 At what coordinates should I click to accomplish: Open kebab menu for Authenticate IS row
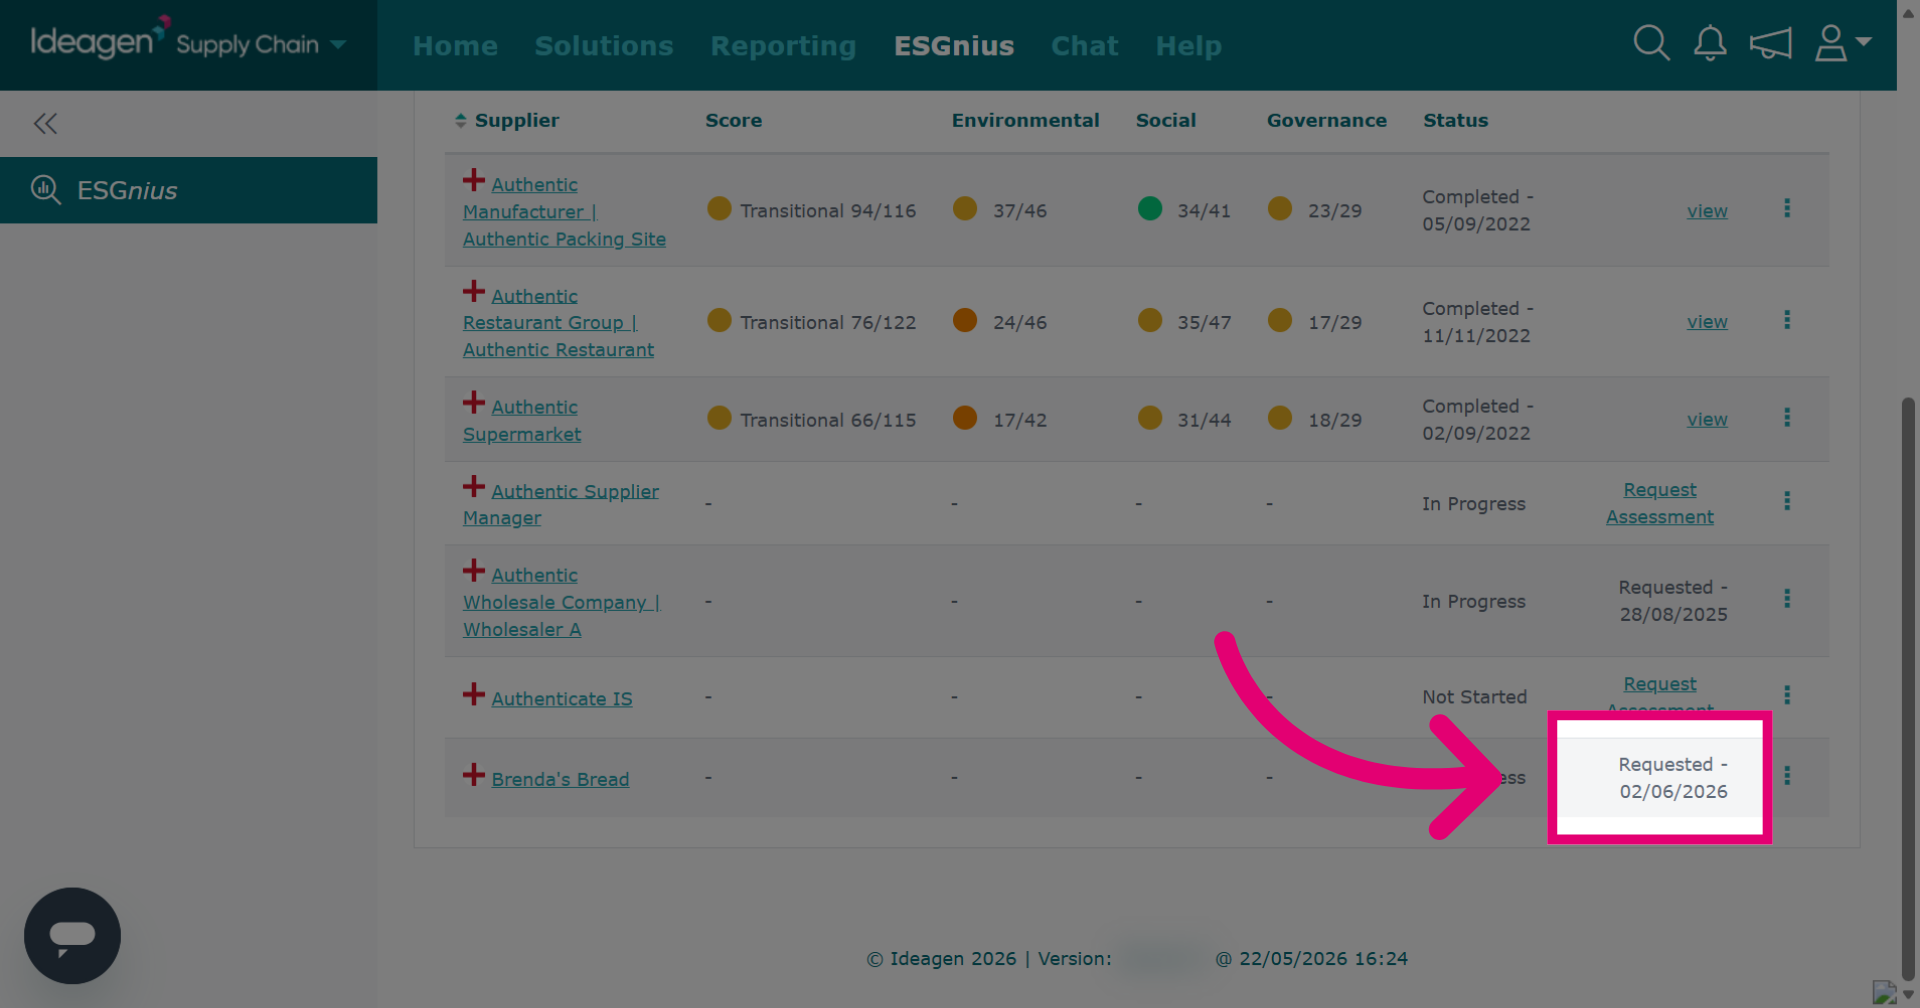point(1787,695)
